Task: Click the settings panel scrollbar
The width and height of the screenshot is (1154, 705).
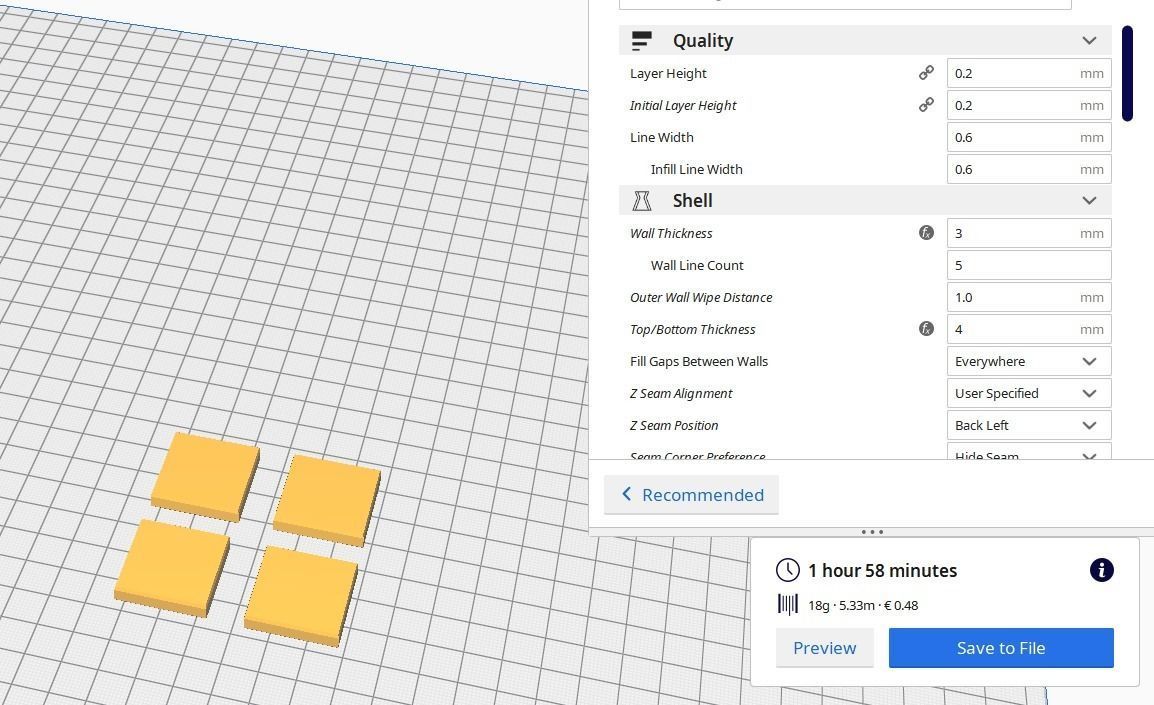Action: [x=1127, y=73]
